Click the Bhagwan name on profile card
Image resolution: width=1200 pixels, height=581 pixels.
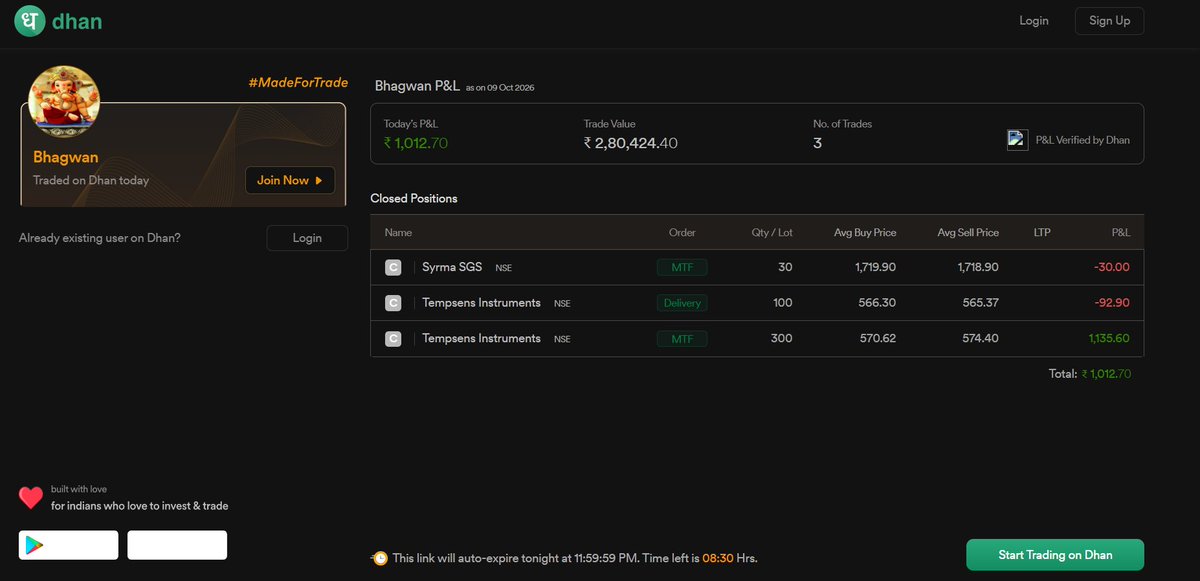click(66, 157)
